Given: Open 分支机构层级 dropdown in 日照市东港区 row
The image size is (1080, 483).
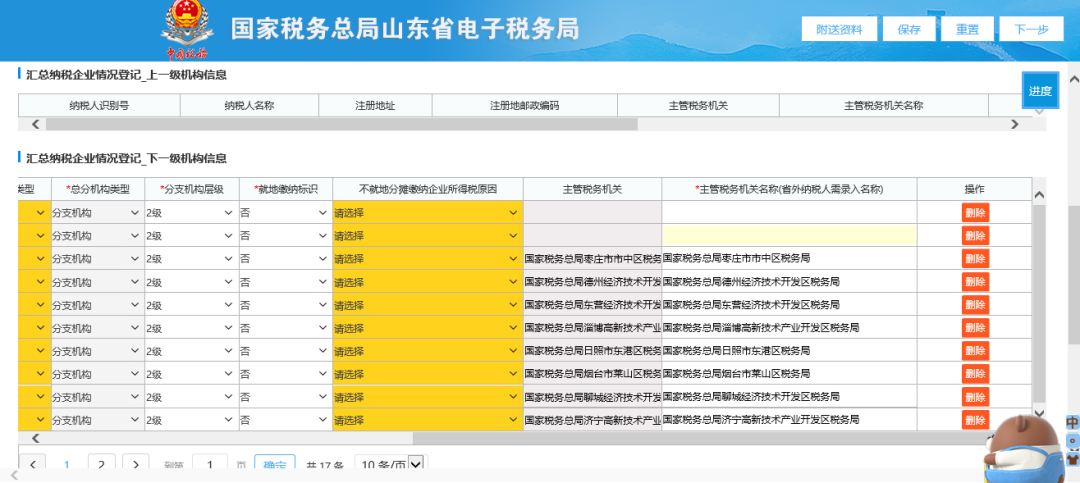Looking at the screenshot, I should pos(191,351).
